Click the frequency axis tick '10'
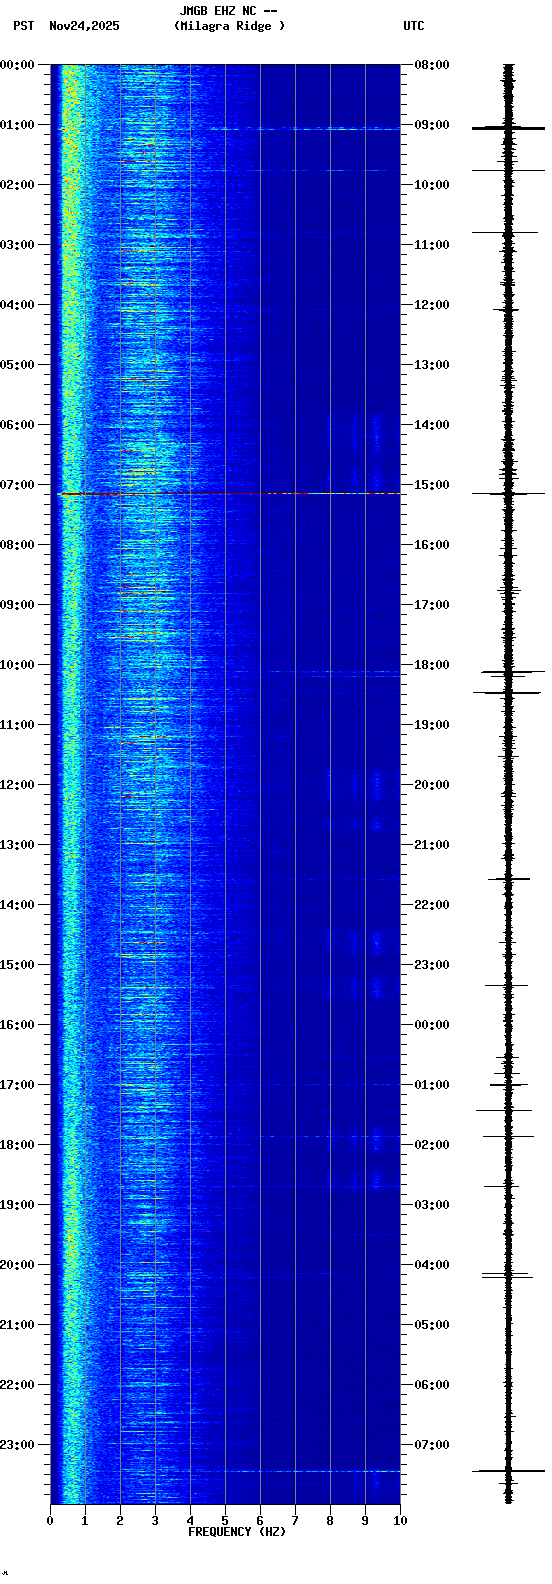The height and width of the screenshot is (1584, 552). (x=400, y=1521)
